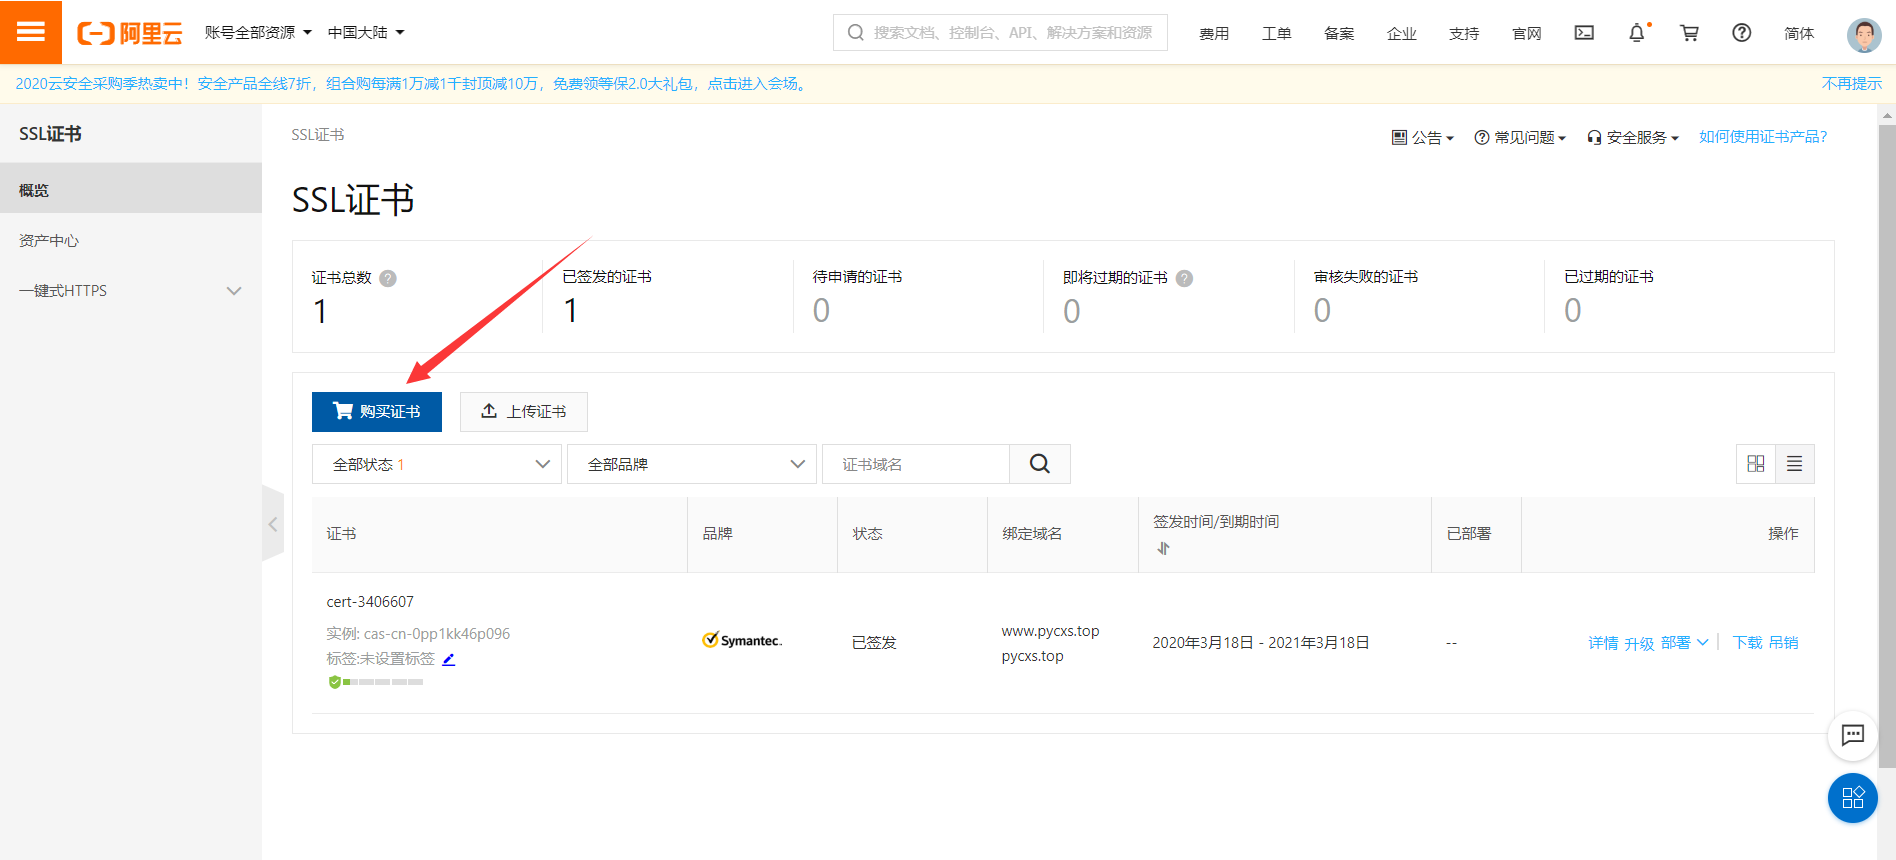Open the user avatar menu
Image resolution: width=1896 pixels, height=860 pixels.
[x=1864, y=35]
